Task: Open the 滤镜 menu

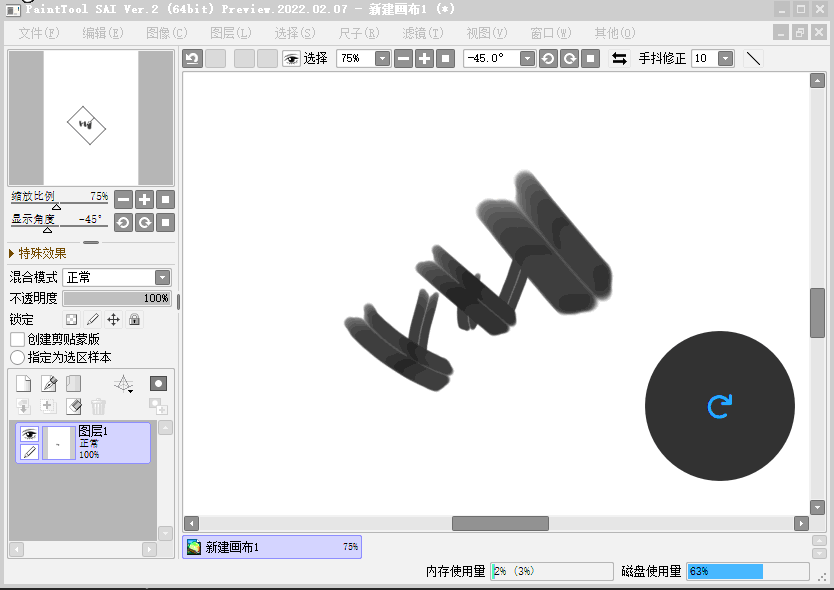Action: tap(423, 33)
